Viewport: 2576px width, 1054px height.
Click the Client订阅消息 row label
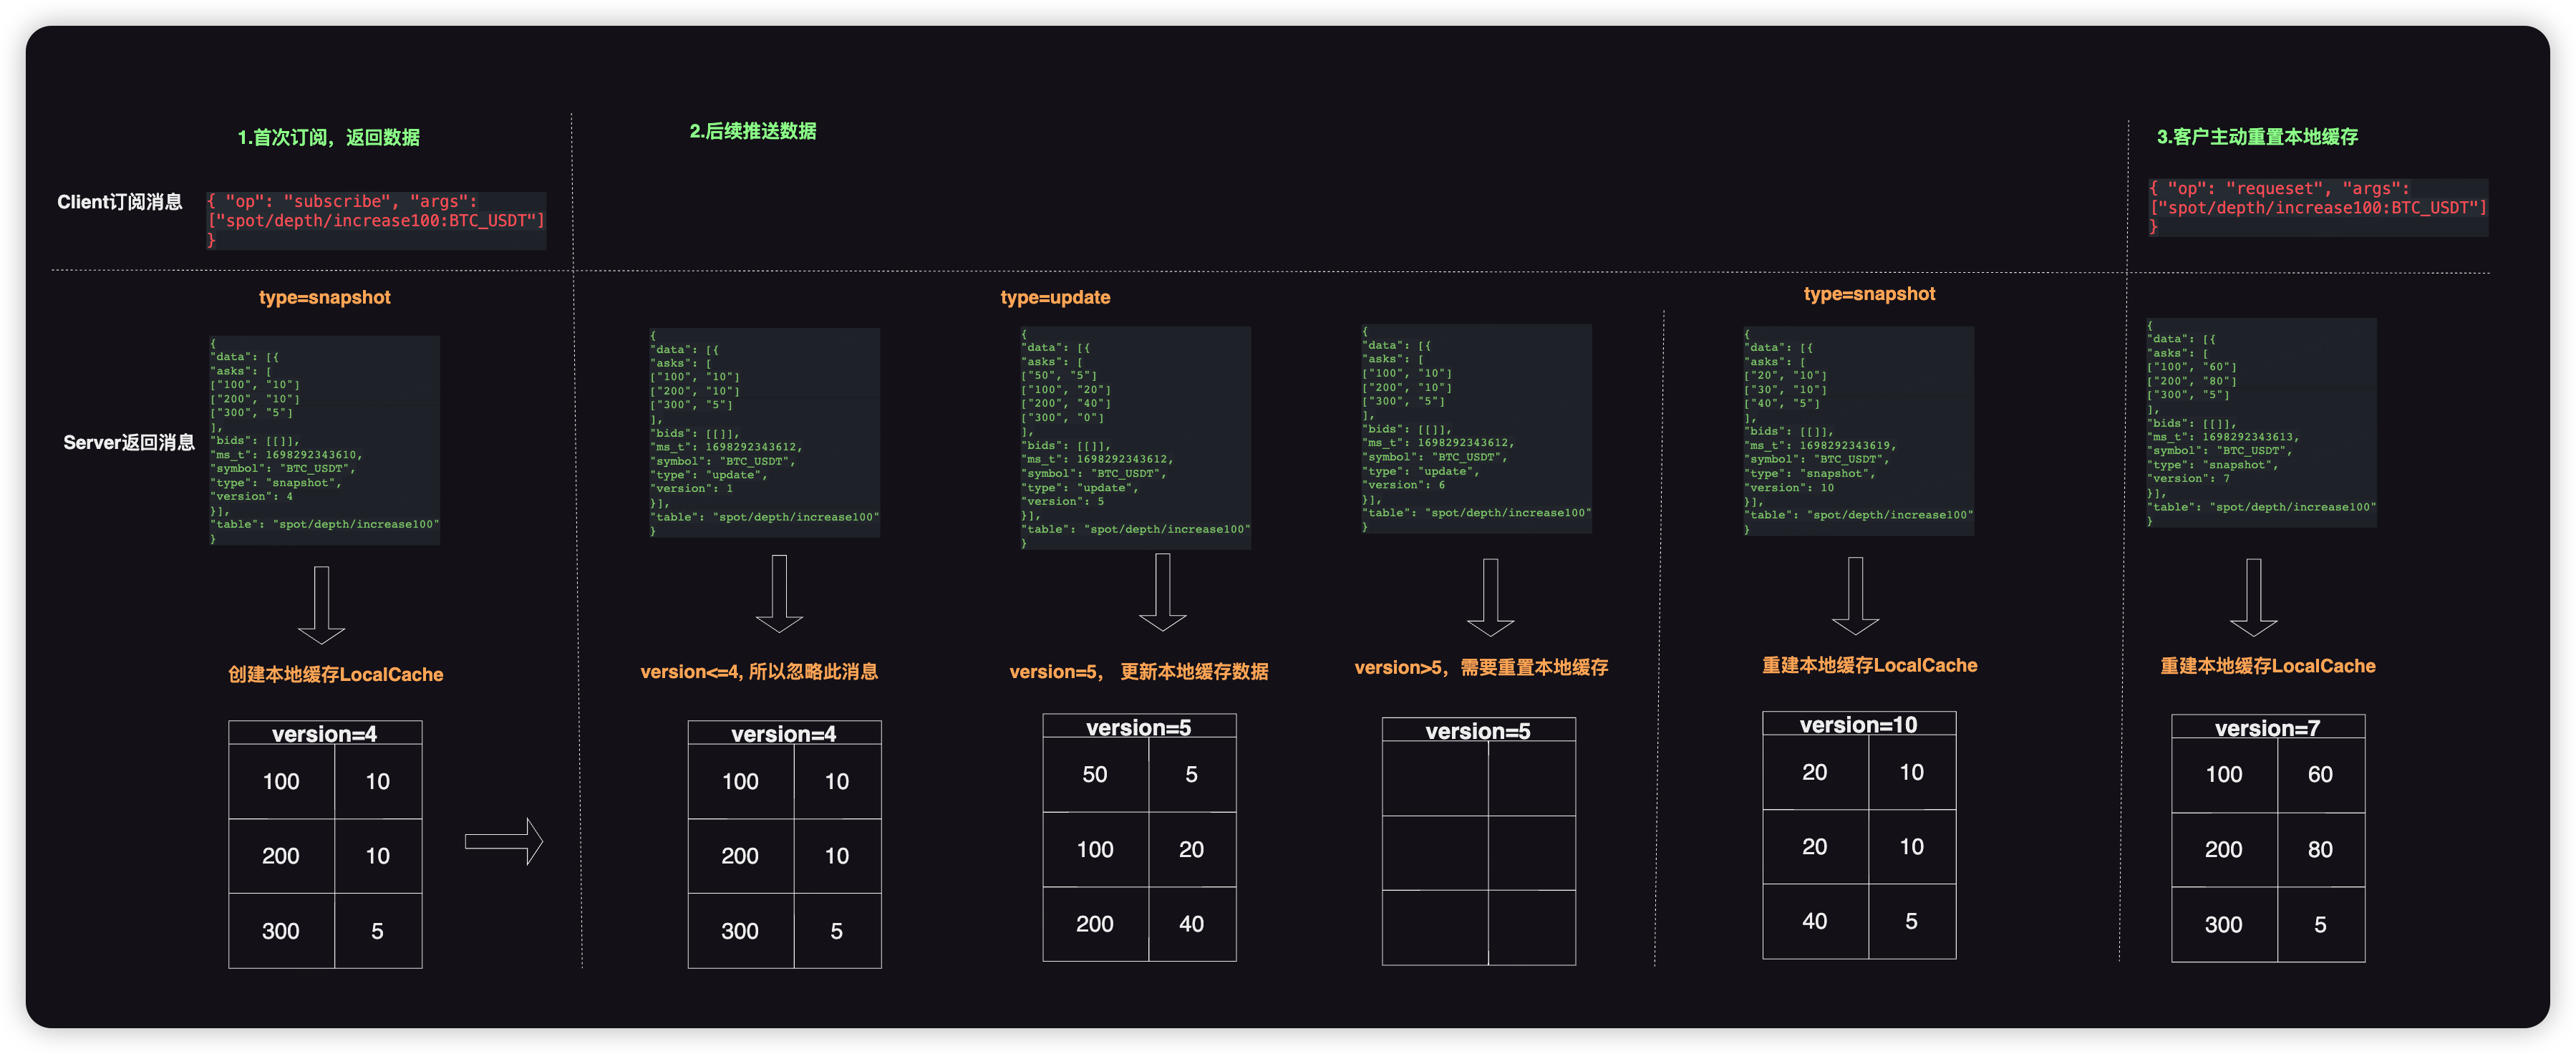pyautogui.click(x=119, y=202)
